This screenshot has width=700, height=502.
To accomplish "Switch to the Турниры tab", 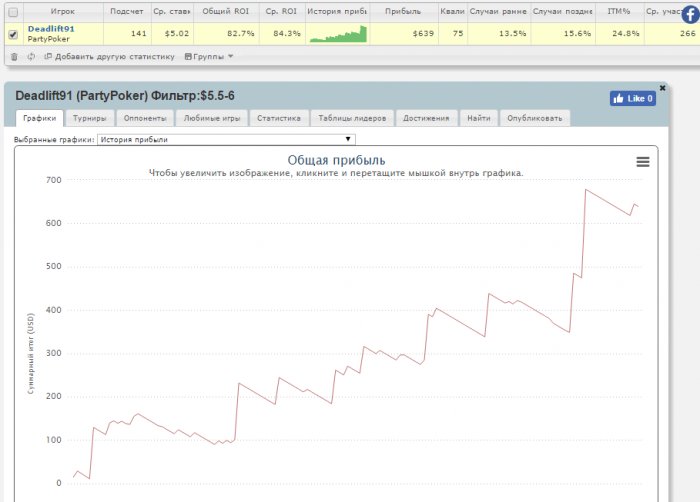I will pyautogui.click(x=90, y=118).
